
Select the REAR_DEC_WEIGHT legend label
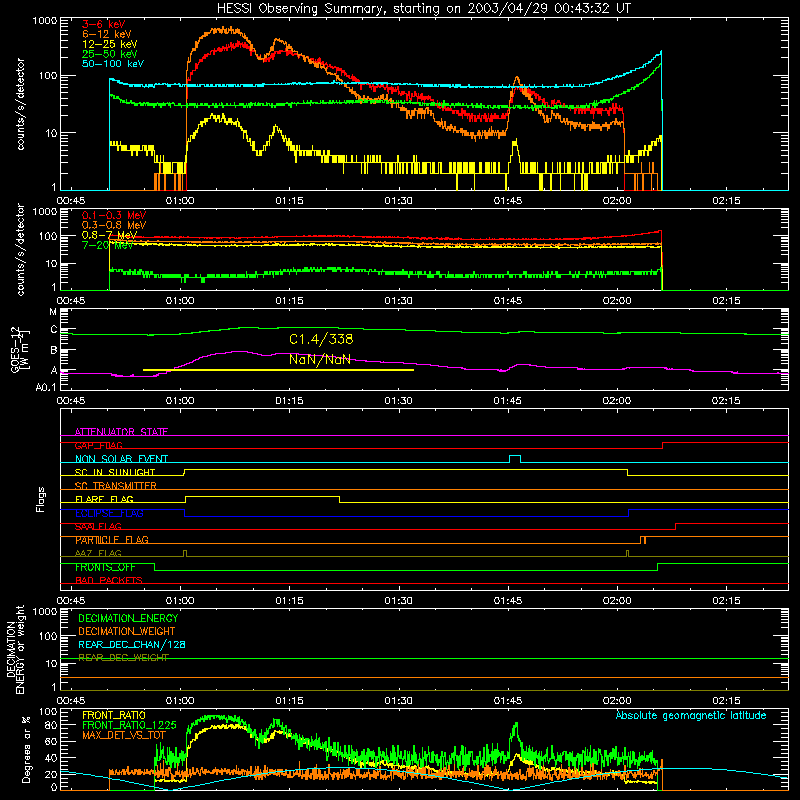(x=123, y=658)
